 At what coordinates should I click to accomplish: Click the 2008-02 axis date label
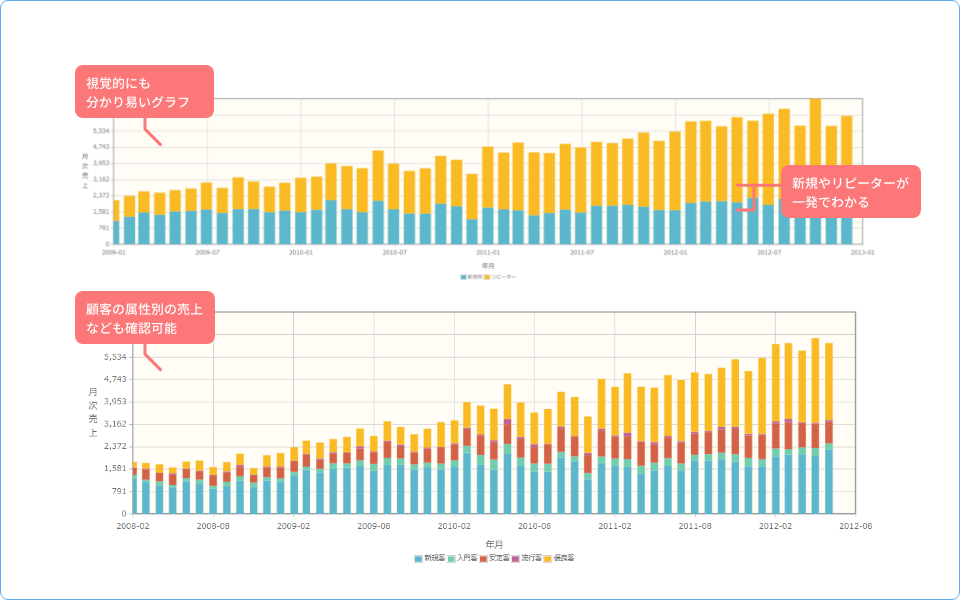click(x=133, y=526)
